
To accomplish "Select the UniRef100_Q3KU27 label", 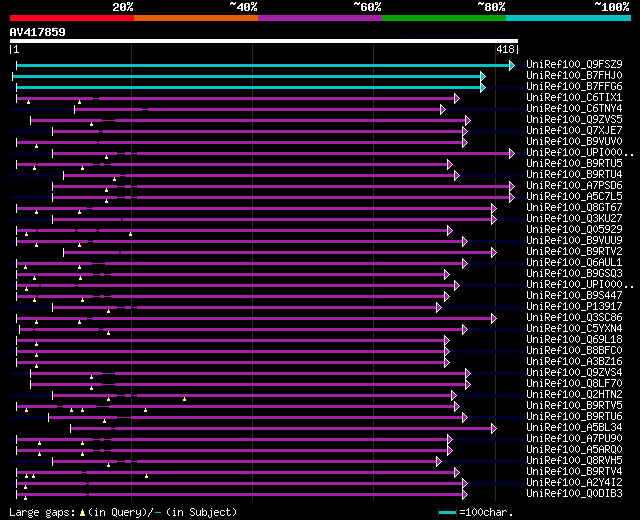I will (x=574, y=218).
